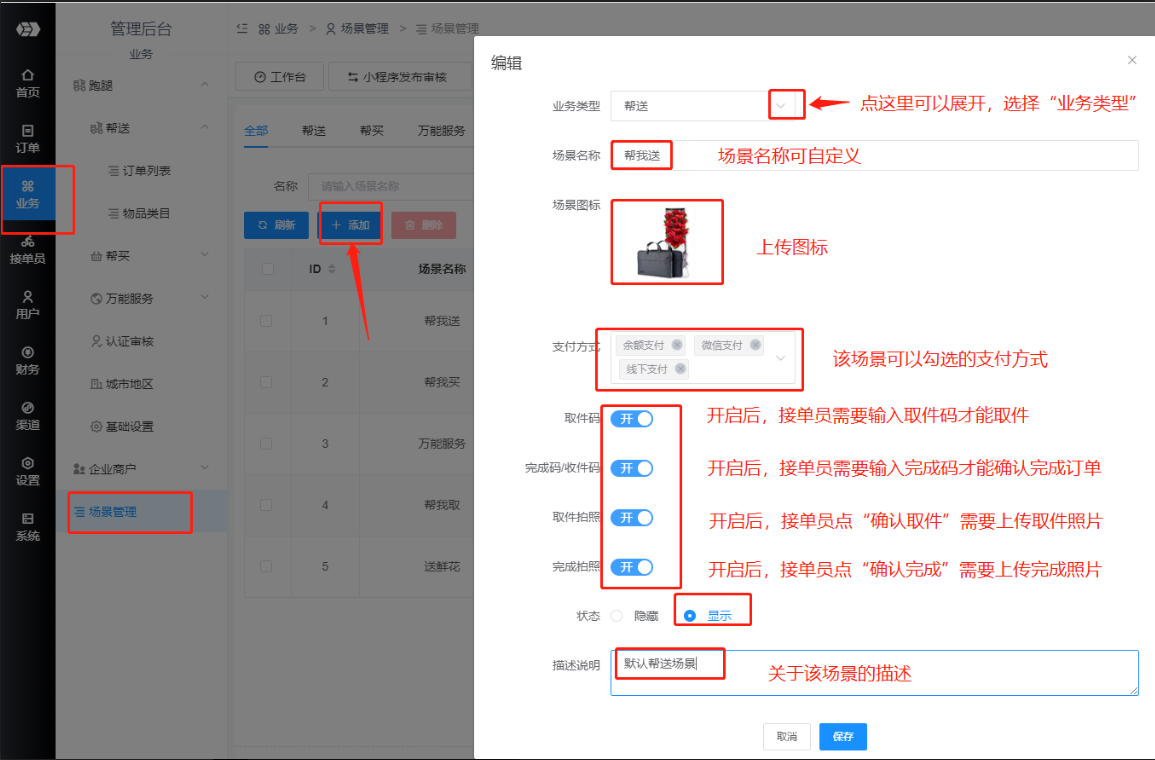Toggle the 取件码 switch off
Viewport: 1155px width, 760px height.
(632, 418)
